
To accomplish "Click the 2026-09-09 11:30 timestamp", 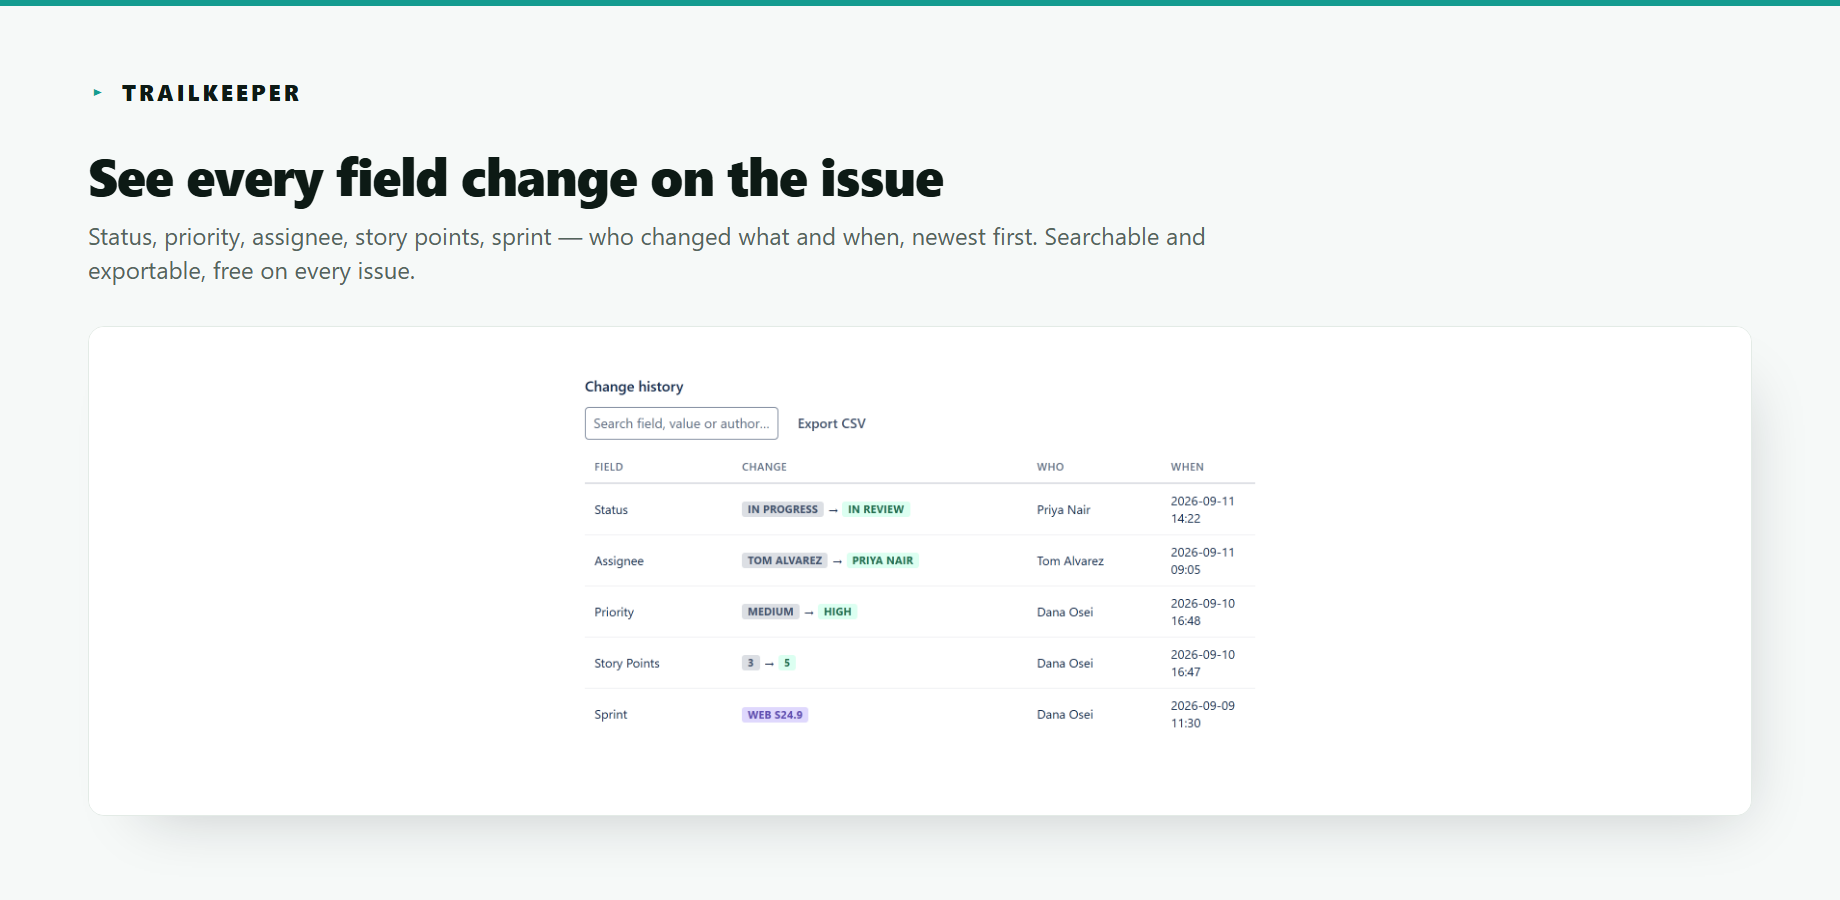I will pos(1203,714).
